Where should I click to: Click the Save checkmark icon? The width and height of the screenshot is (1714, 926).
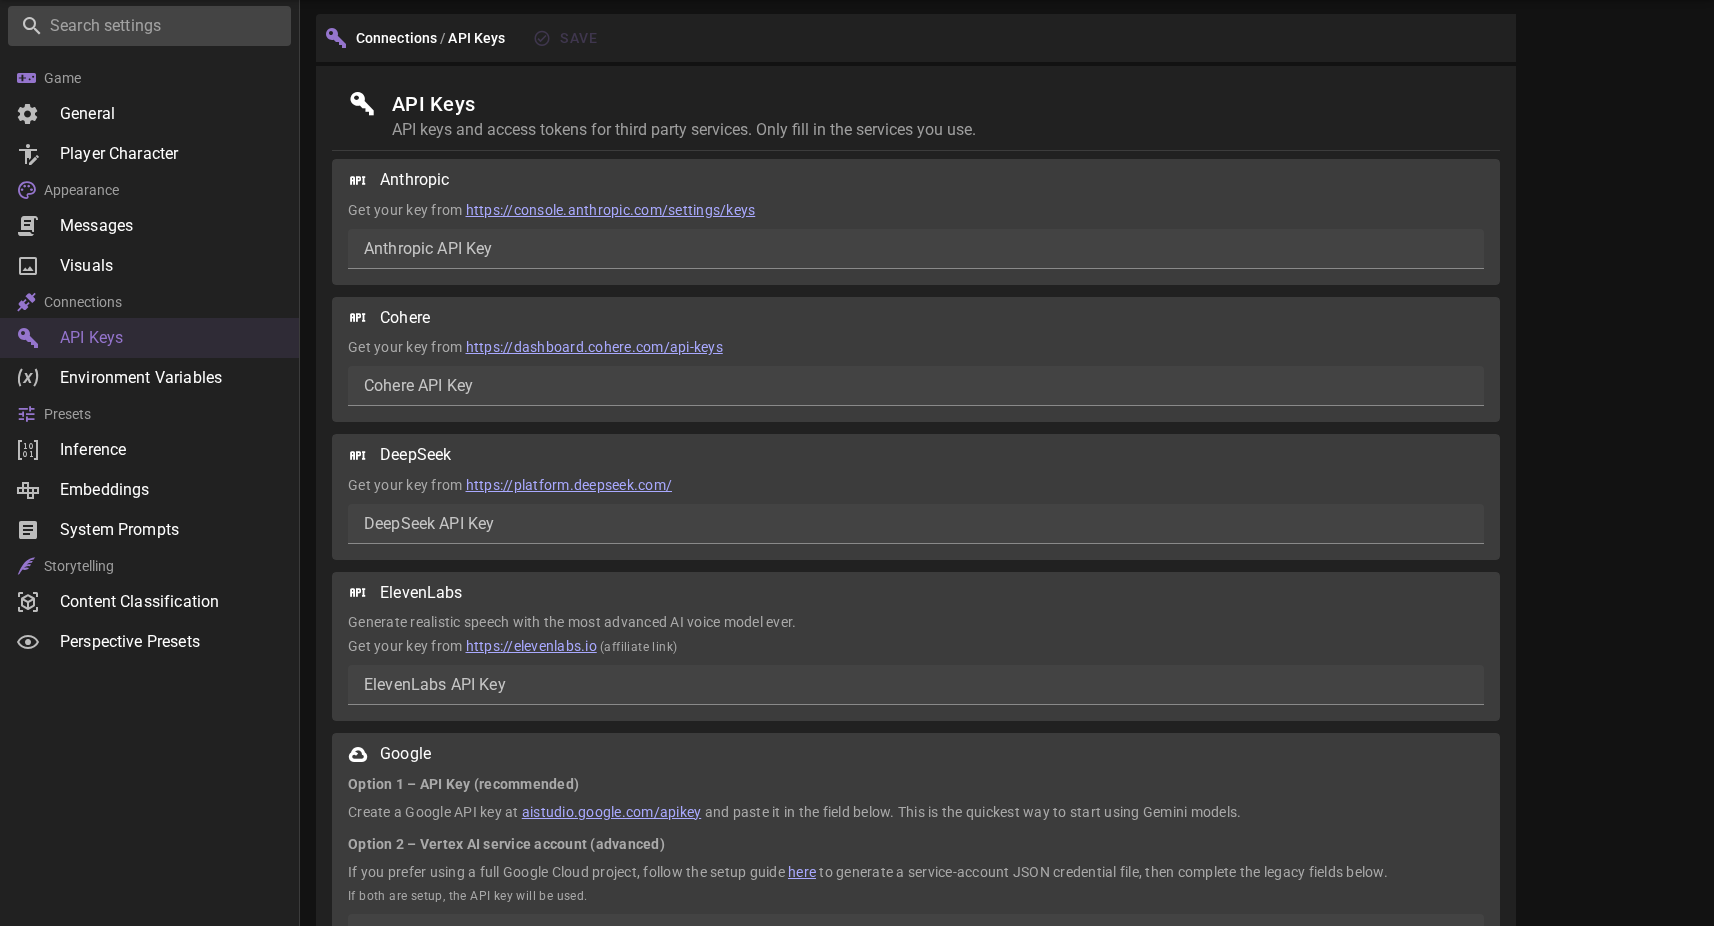[542, 38]
